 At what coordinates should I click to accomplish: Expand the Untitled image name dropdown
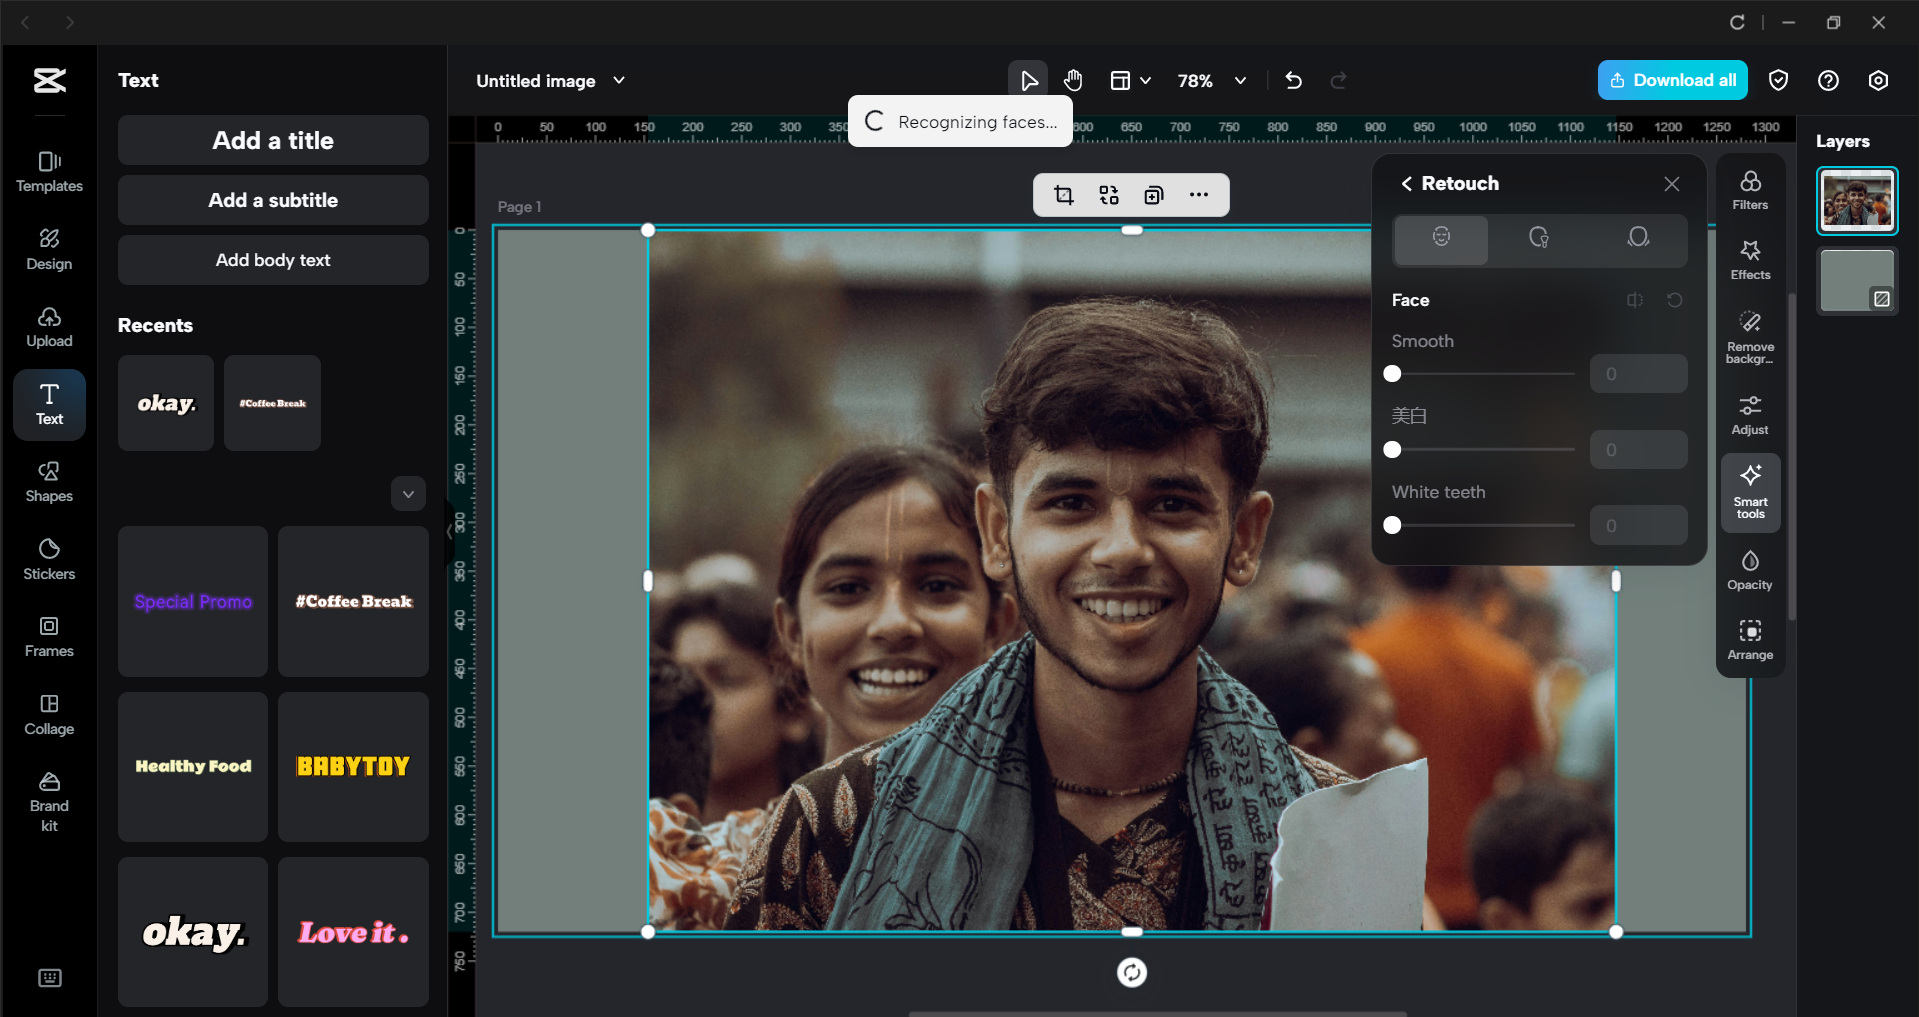click(x=619, y=80)
